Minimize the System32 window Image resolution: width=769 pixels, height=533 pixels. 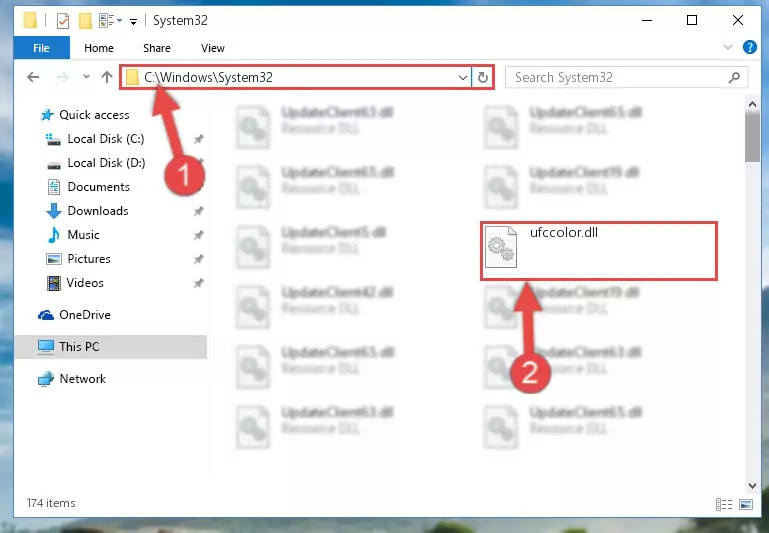tap(647, 20)
